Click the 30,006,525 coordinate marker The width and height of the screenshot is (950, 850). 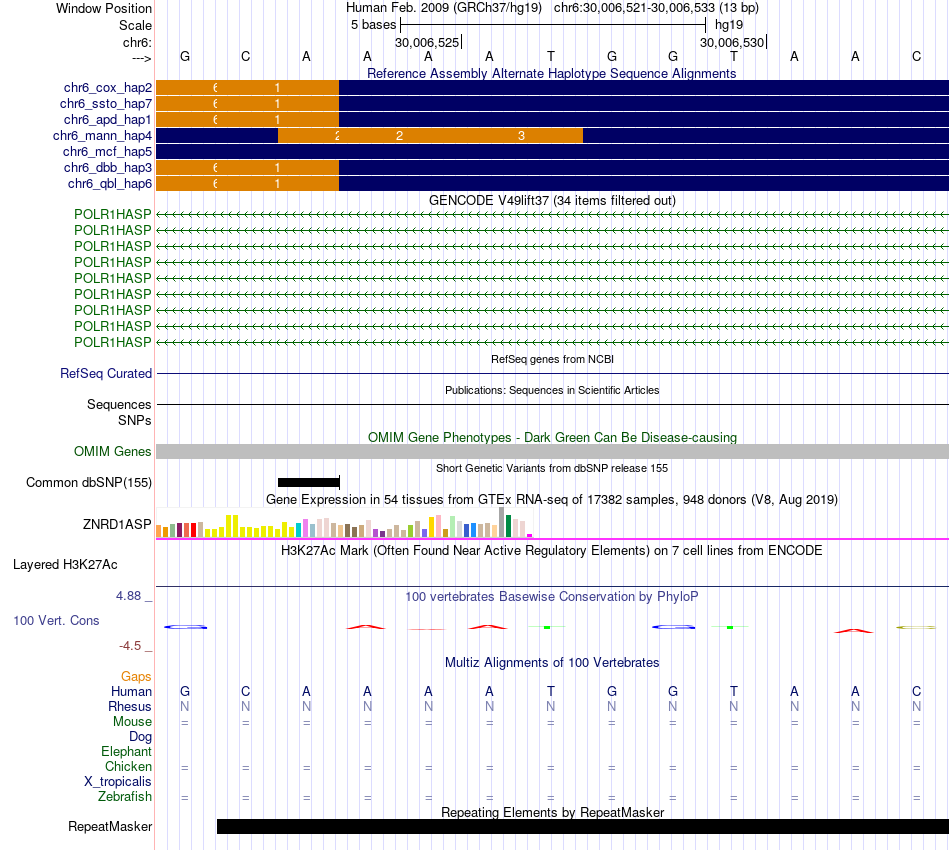(427, 42)
